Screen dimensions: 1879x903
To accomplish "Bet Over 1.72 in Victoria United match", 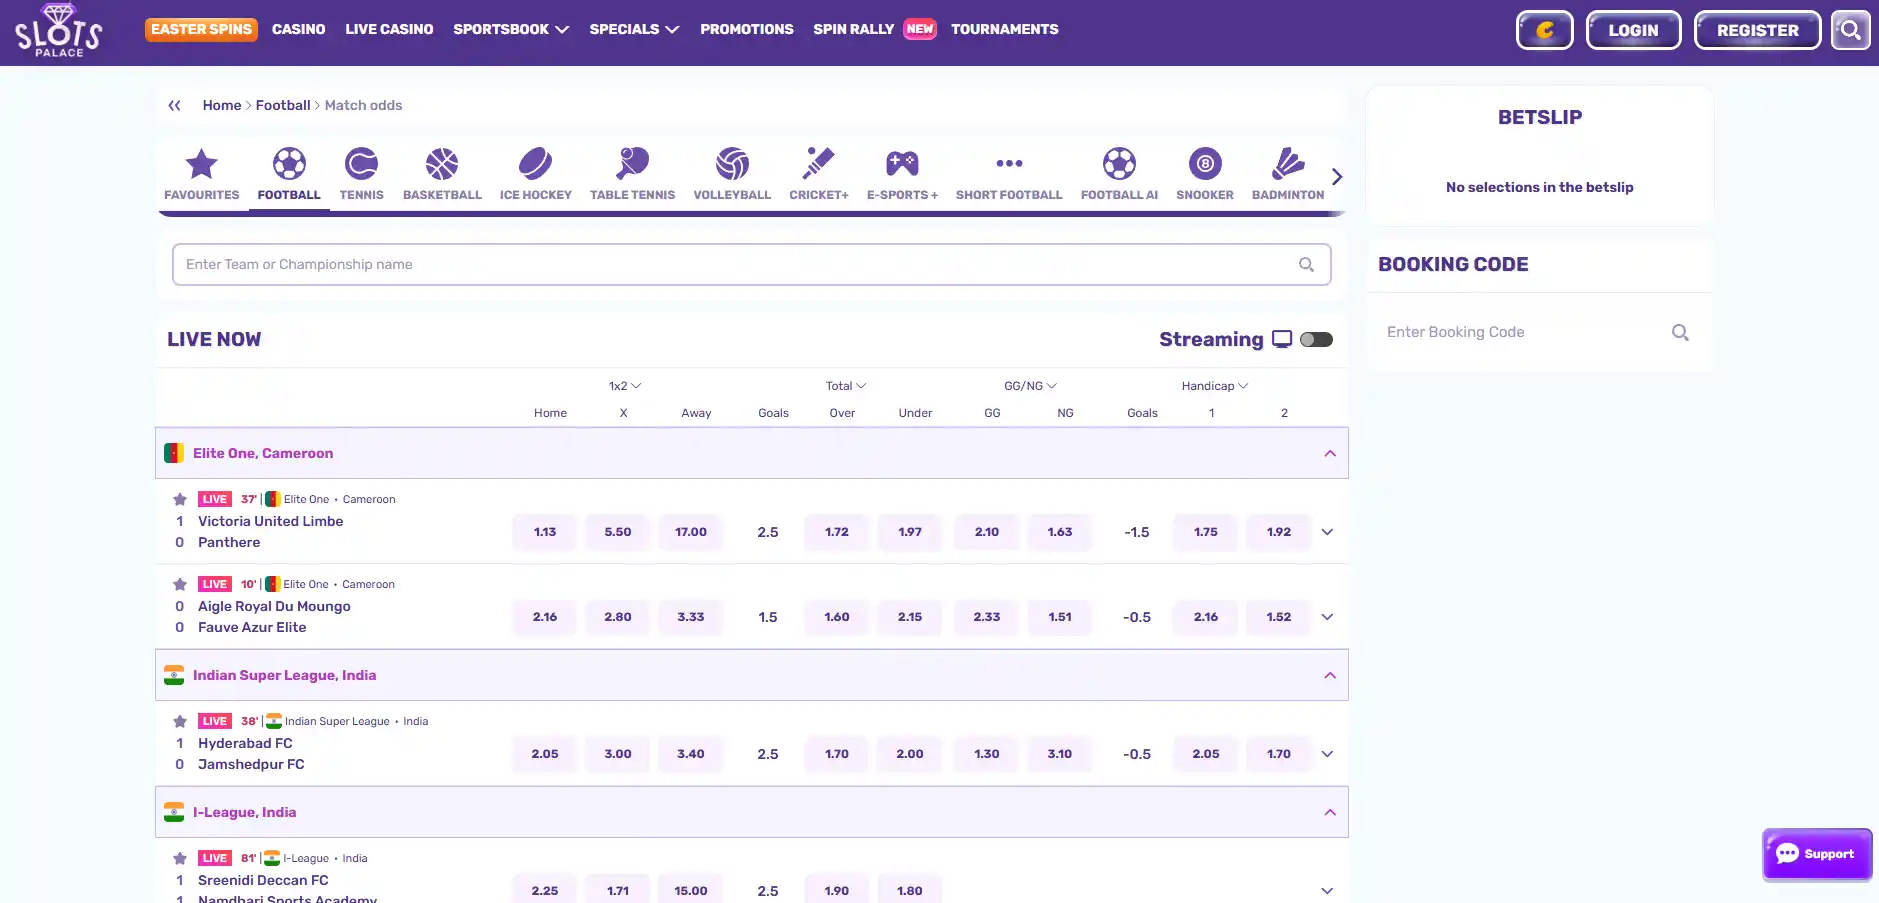I will [x=837, y=532].
